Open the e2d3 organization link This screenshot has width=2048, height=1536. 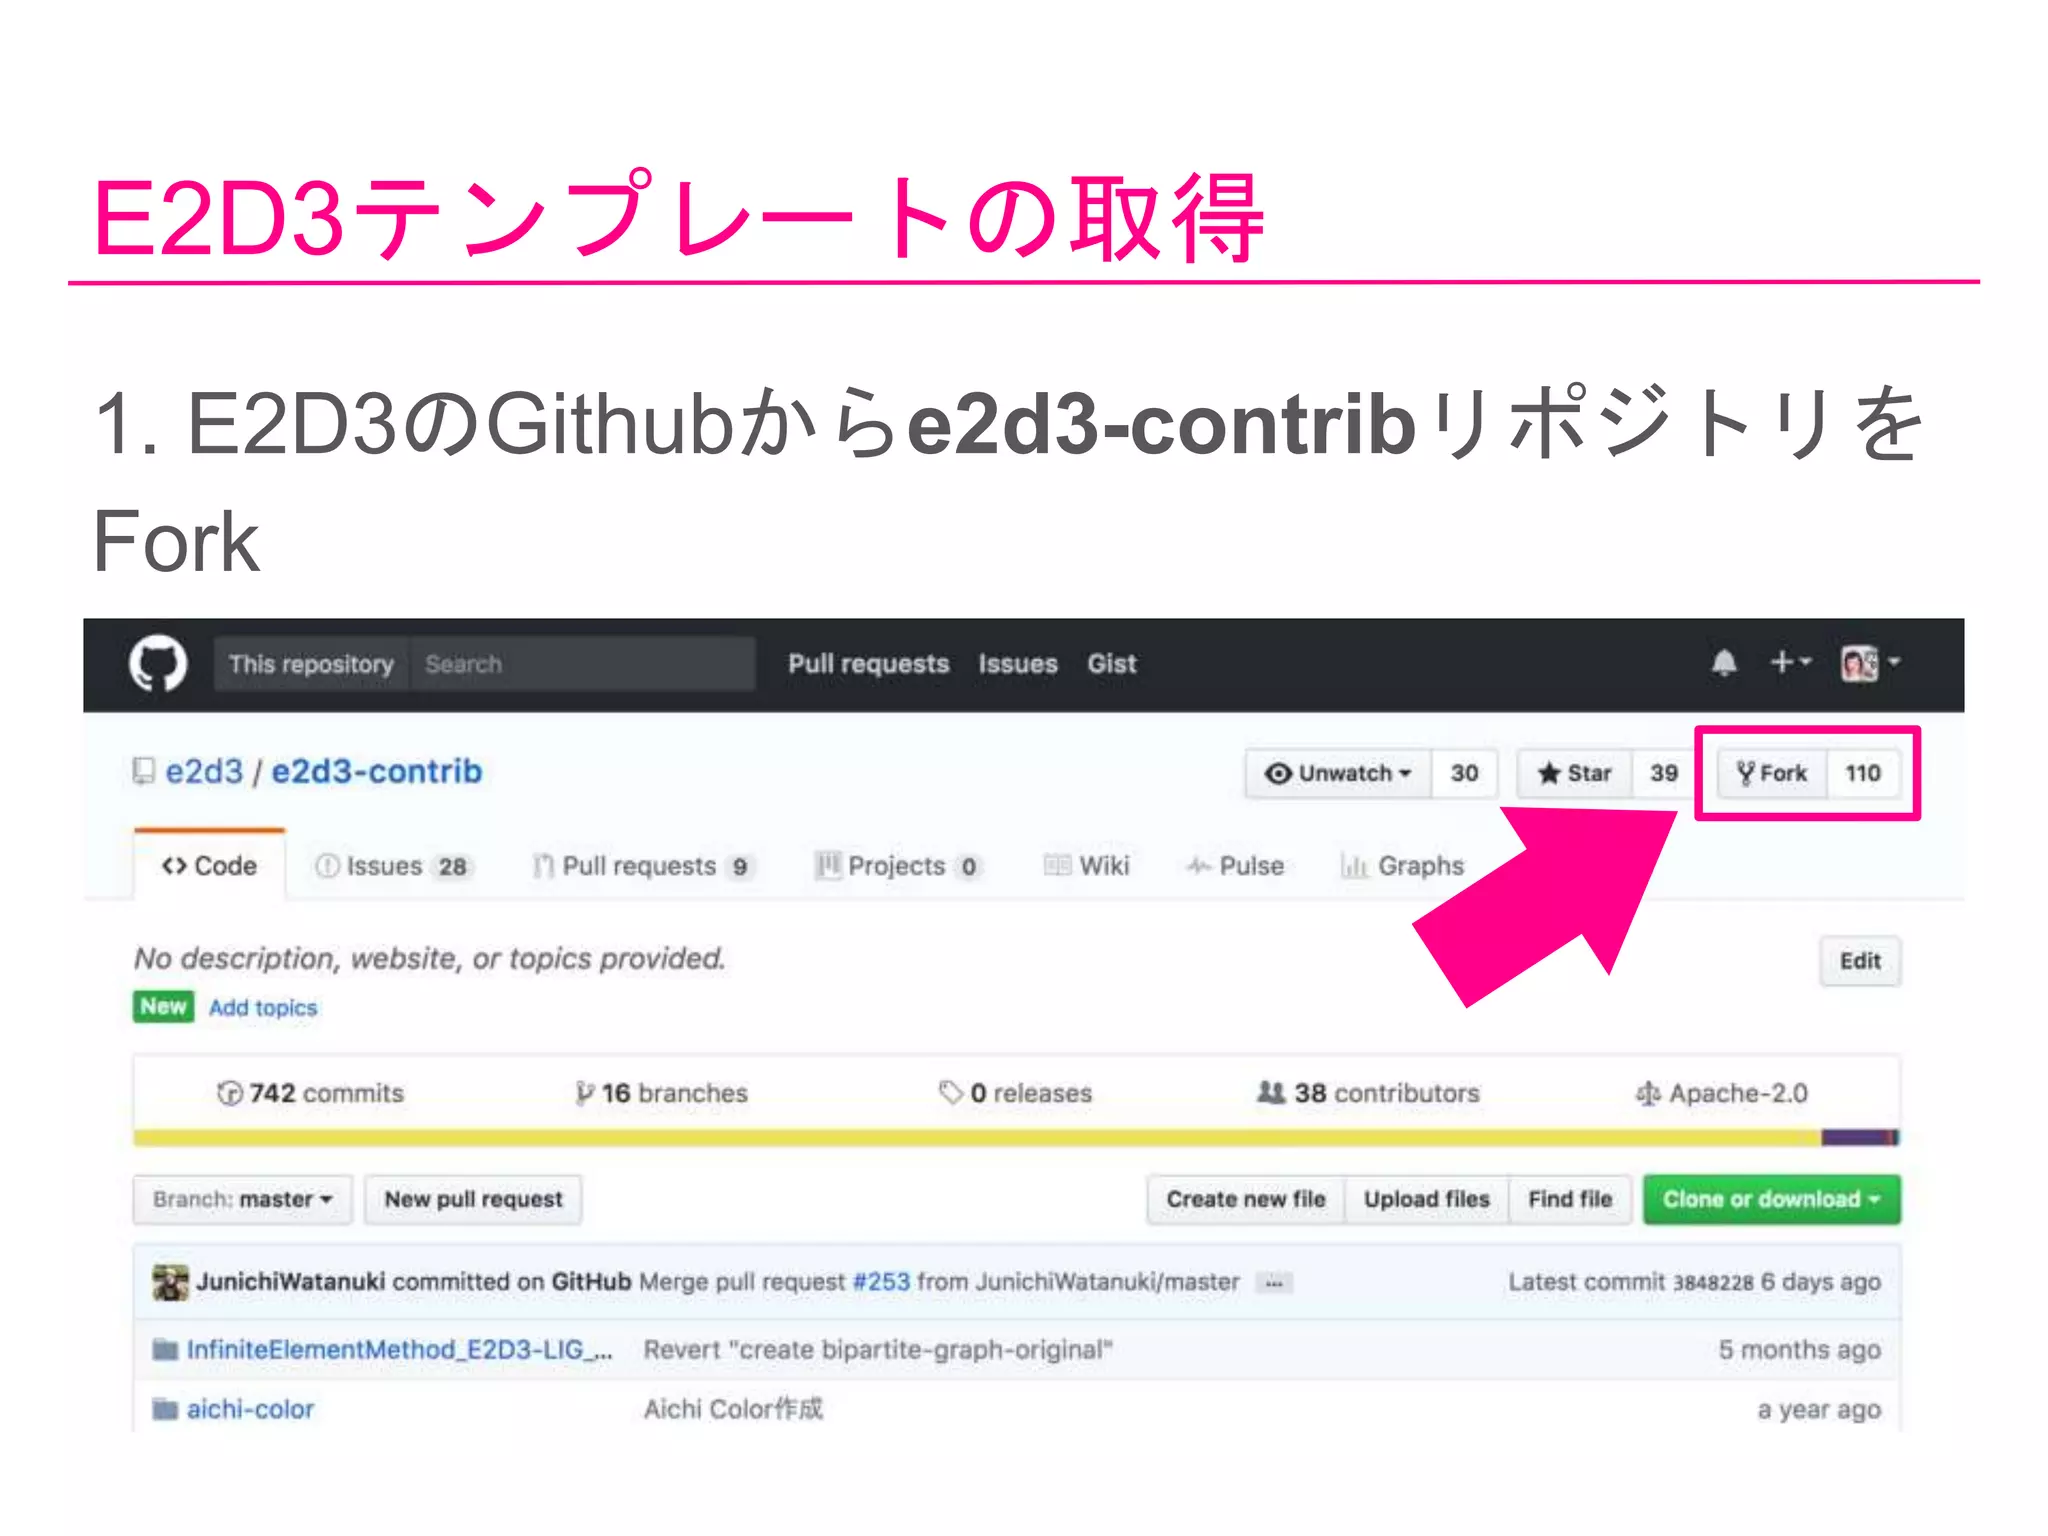tap(204, 771)
